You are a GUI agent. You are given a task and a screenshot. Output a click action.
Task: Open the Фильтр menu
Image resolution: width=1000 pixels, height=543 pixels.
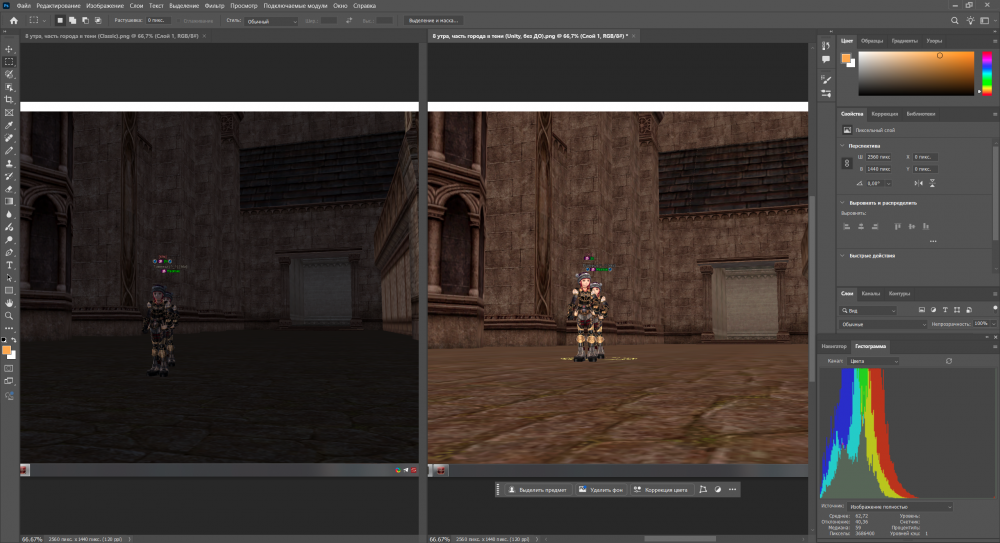tap(214, 6)
